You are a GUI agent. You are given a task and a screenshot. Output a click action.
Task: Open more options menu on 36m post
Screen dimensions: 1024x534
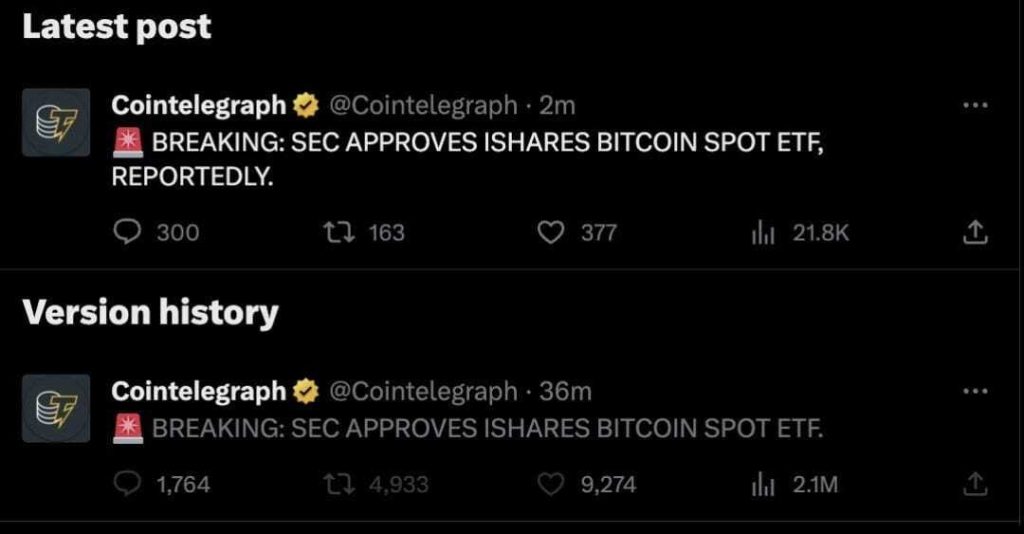pos(974,391)
